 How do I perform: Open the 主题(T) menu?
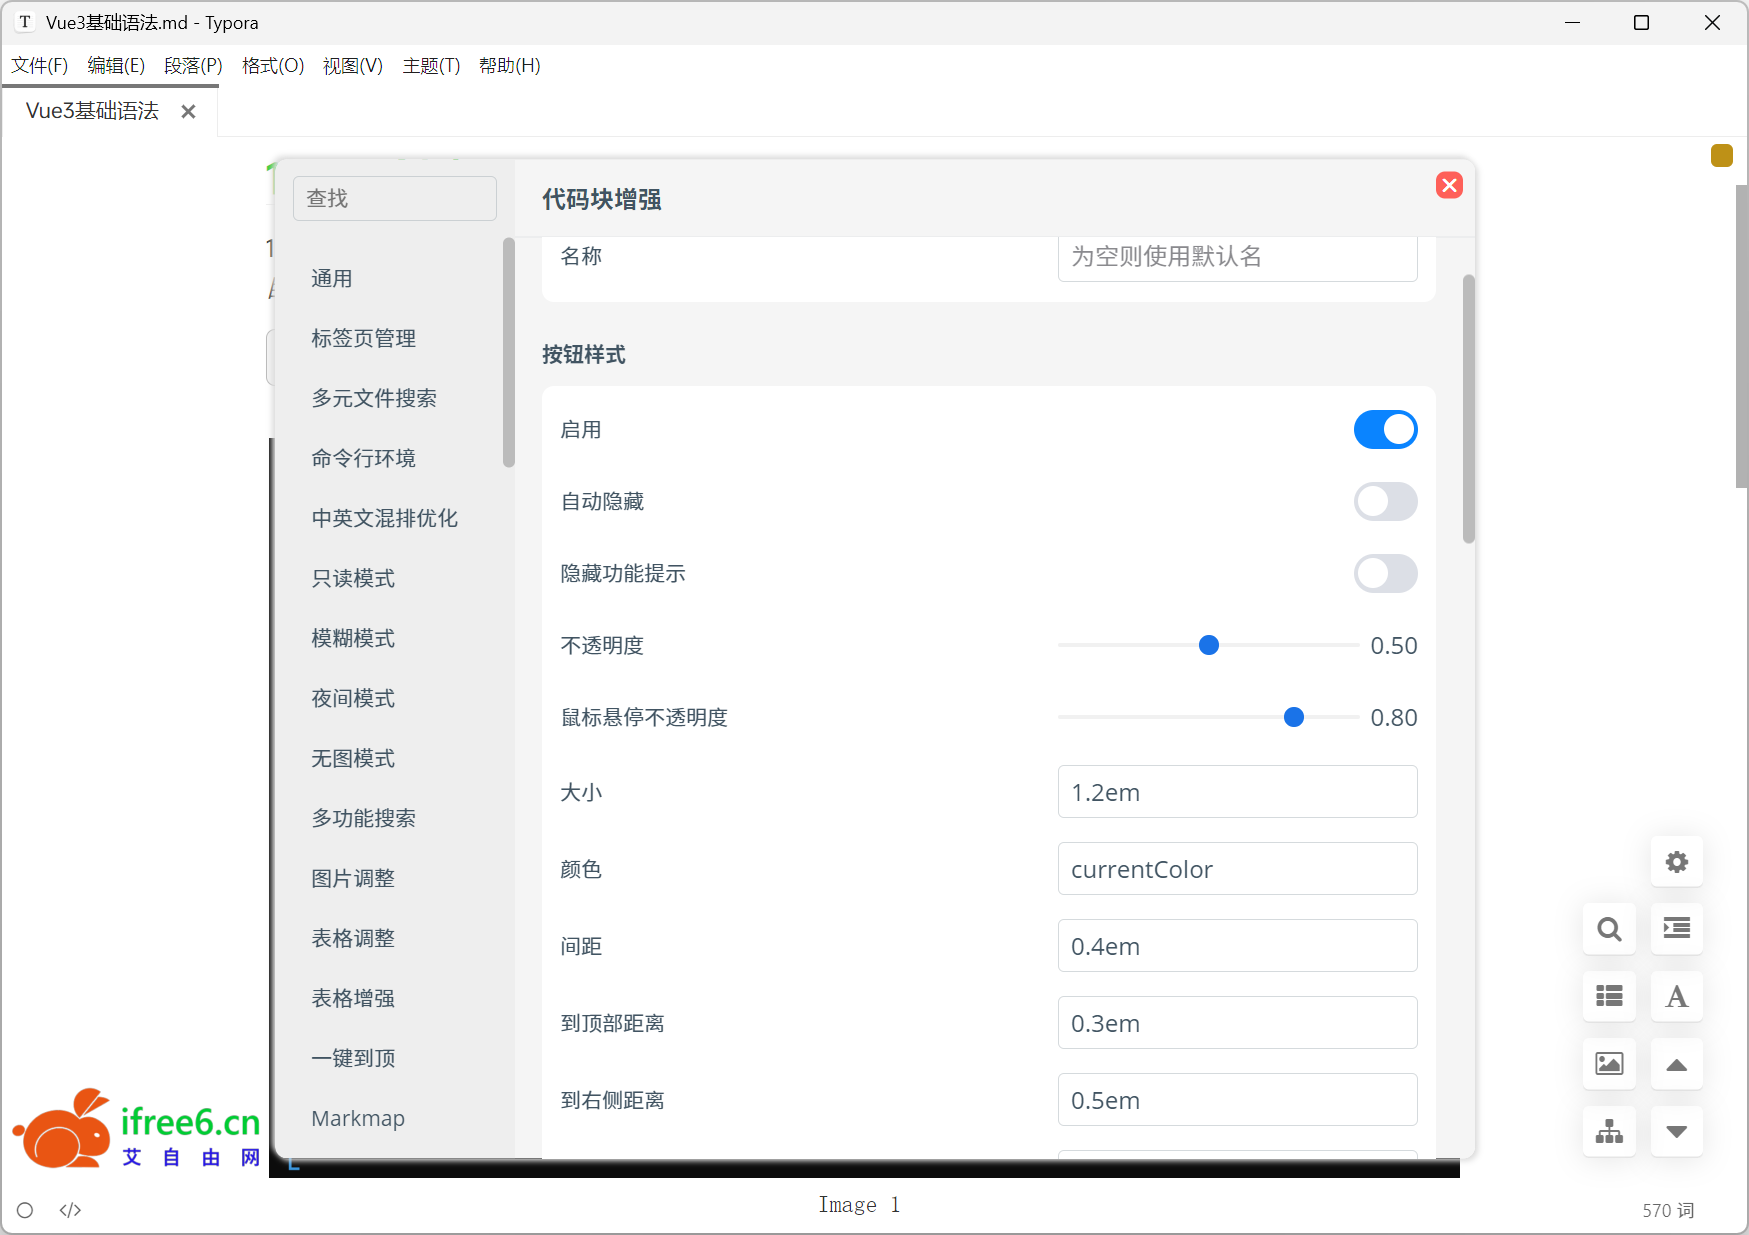[x=431, y=66]
